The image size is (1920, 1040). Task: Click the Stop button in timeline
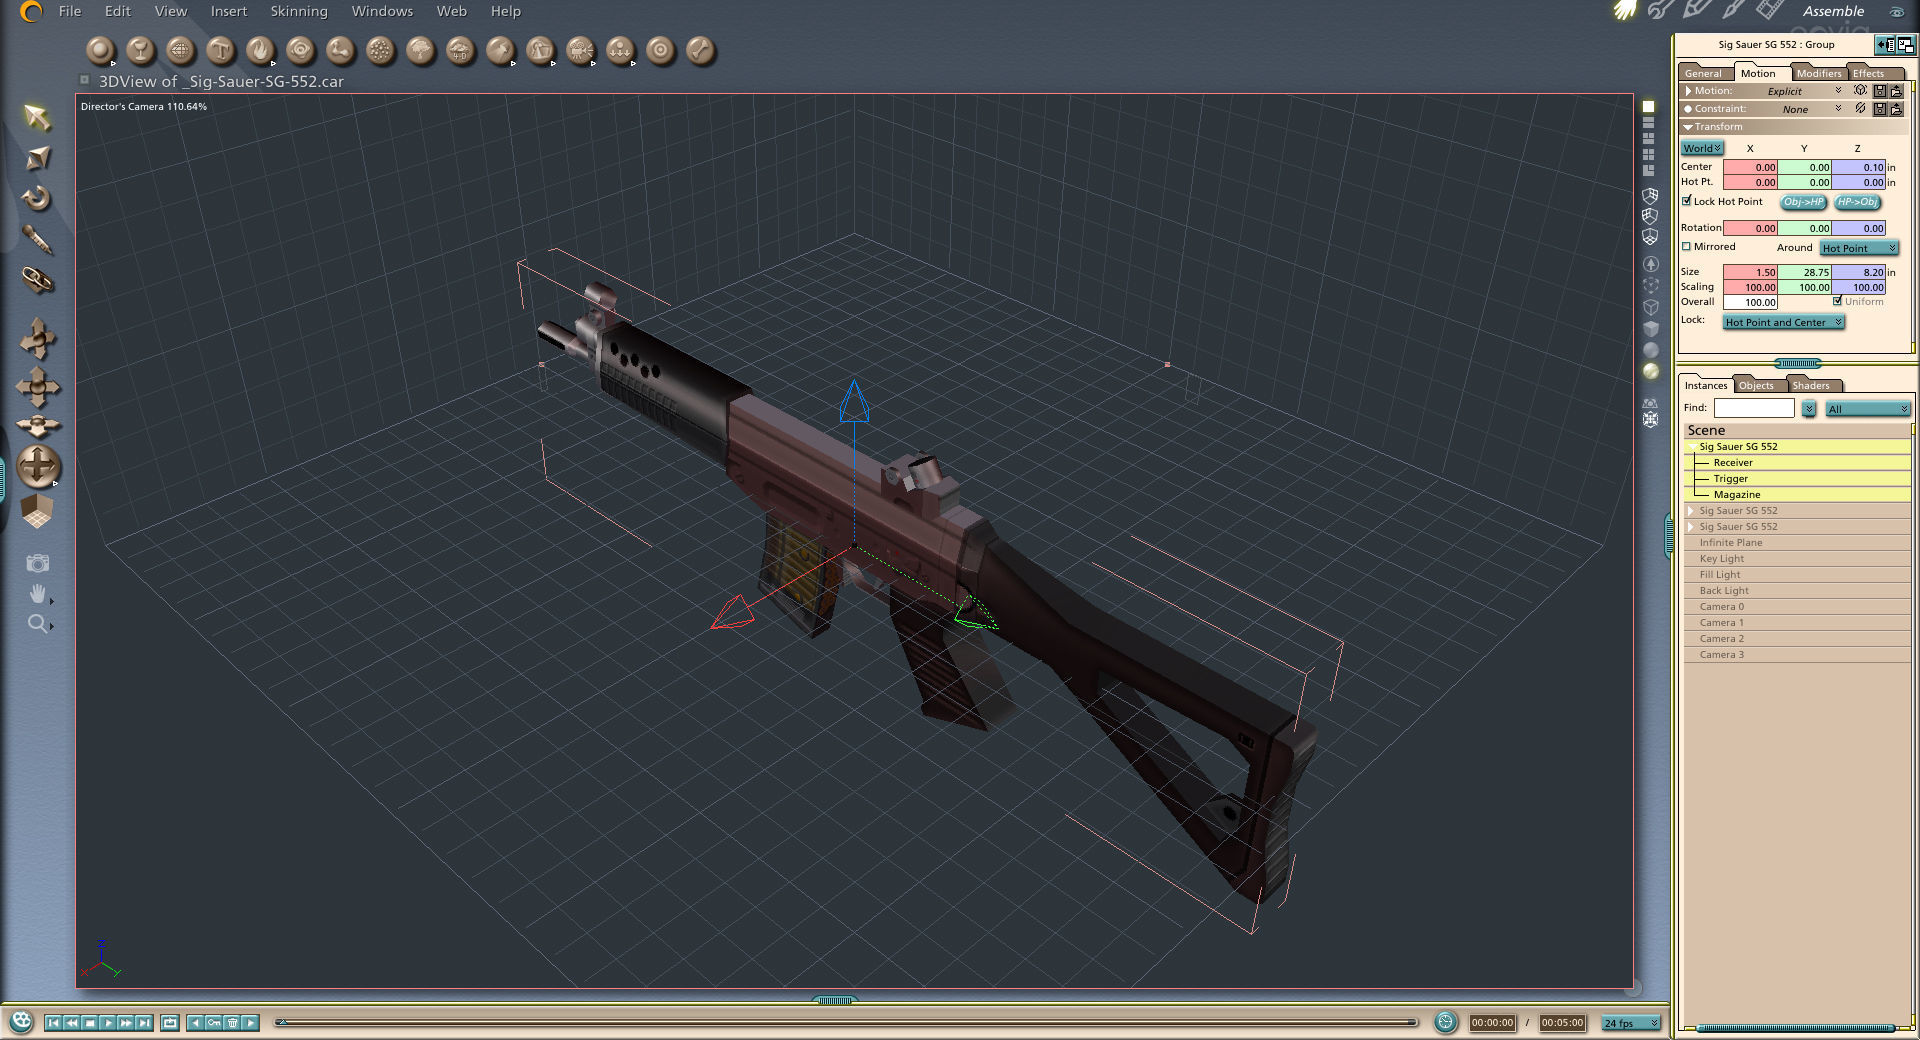click(x=89, y=1022)
